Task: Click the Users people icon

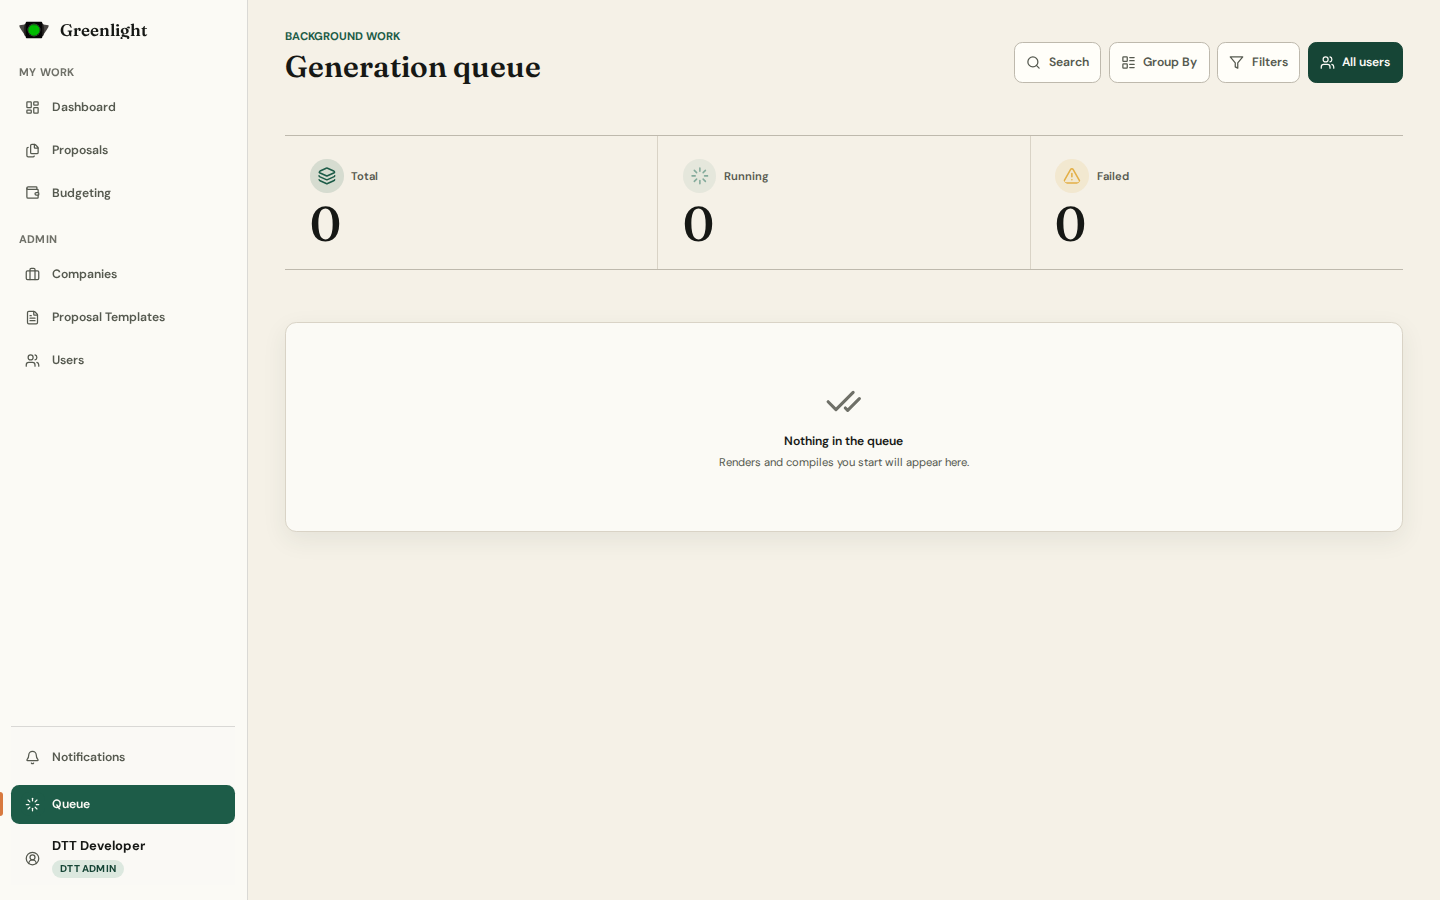Action: pos(33,360)
